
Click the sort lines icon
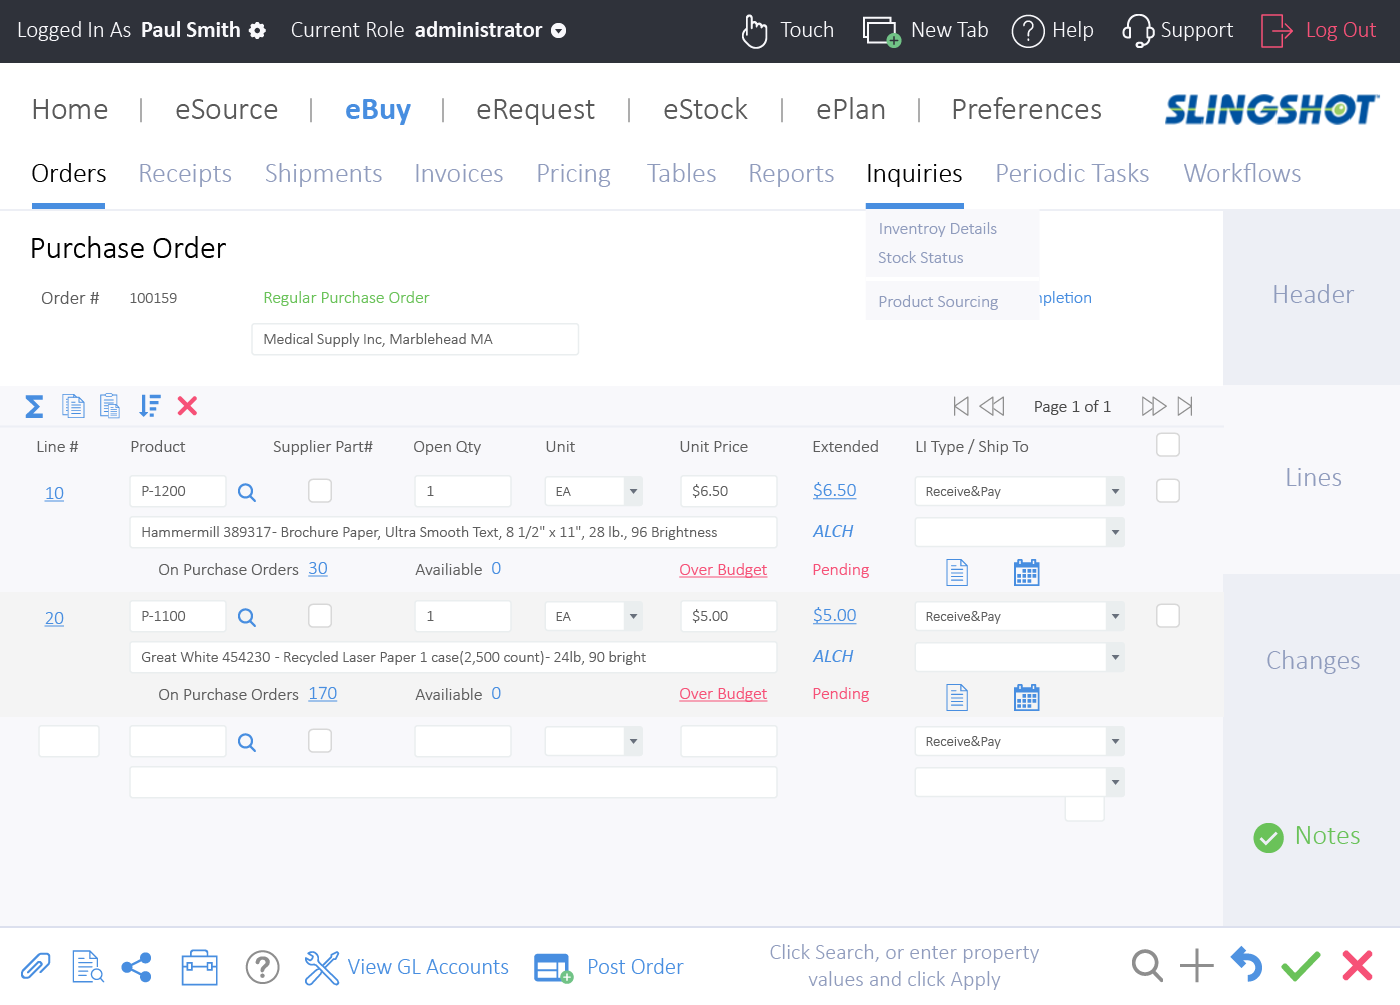pos(149,406)
